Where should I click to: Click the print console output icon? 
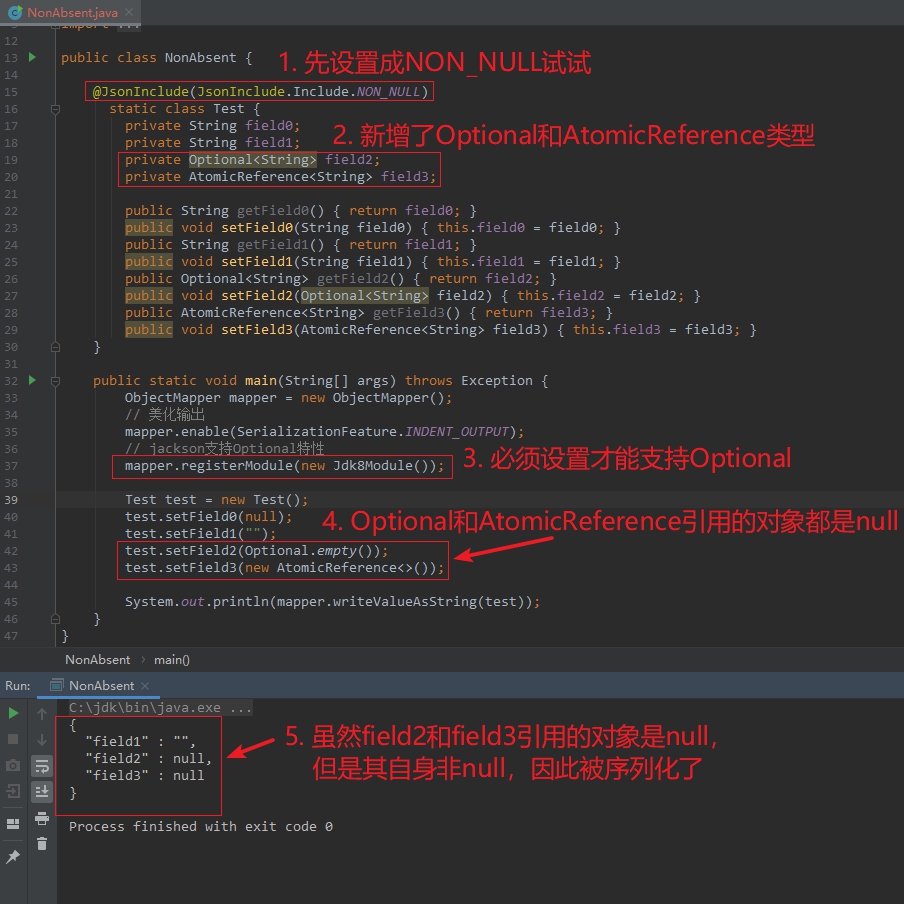[x=42, y=818]
